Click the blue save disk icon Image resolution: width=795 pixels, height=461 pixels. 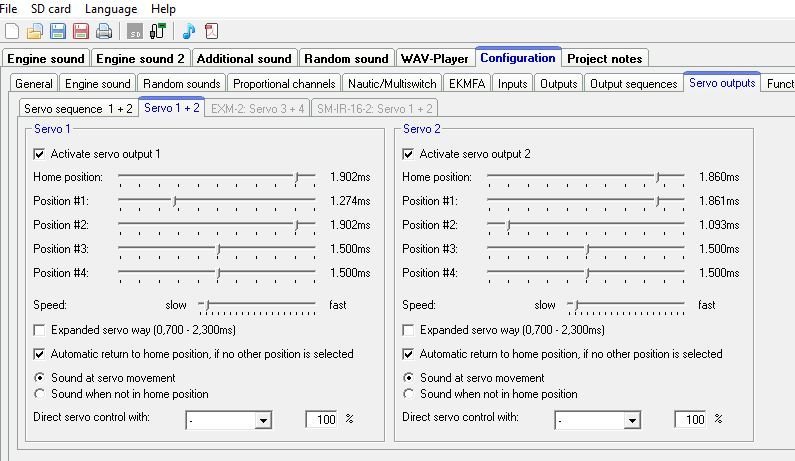click(58, 32)
